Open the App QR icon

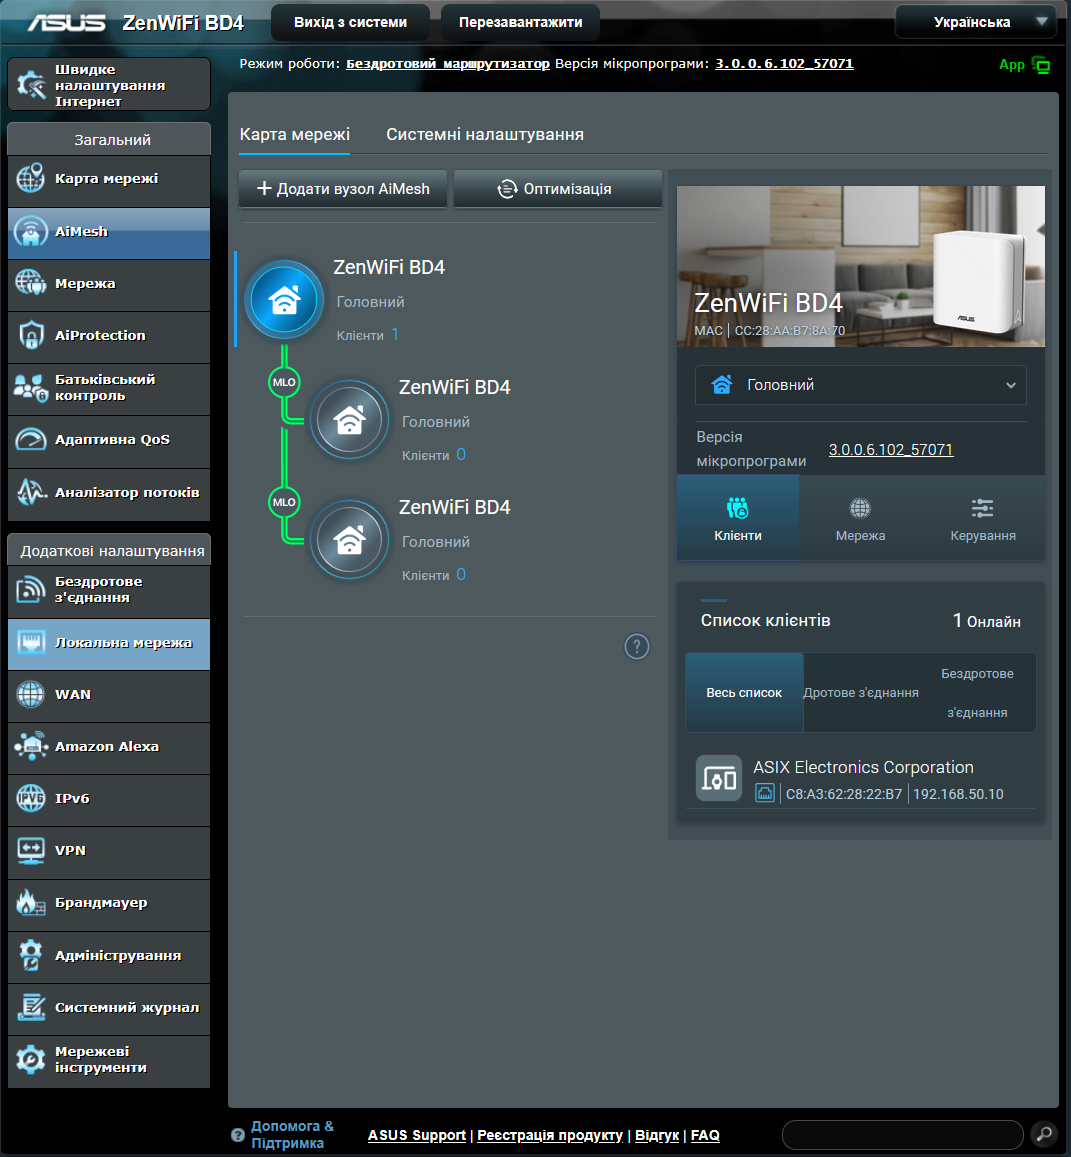(x=1041, y=65)
